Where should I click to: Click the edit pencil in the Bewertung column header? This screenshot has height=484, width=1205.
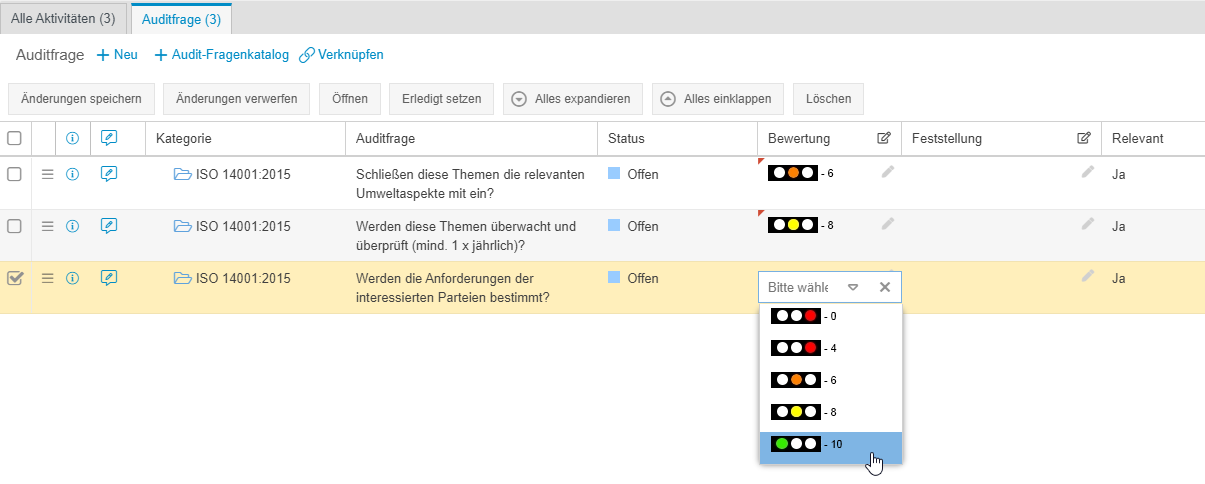click(x=884, y=139)
